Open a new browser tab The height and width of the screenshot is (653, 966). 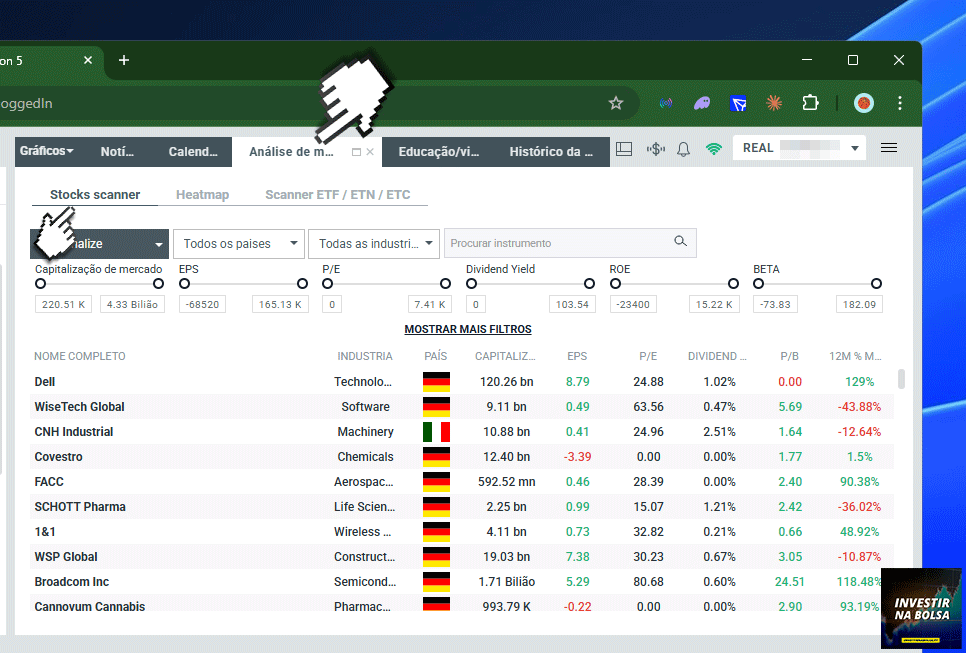click(124, 60)
